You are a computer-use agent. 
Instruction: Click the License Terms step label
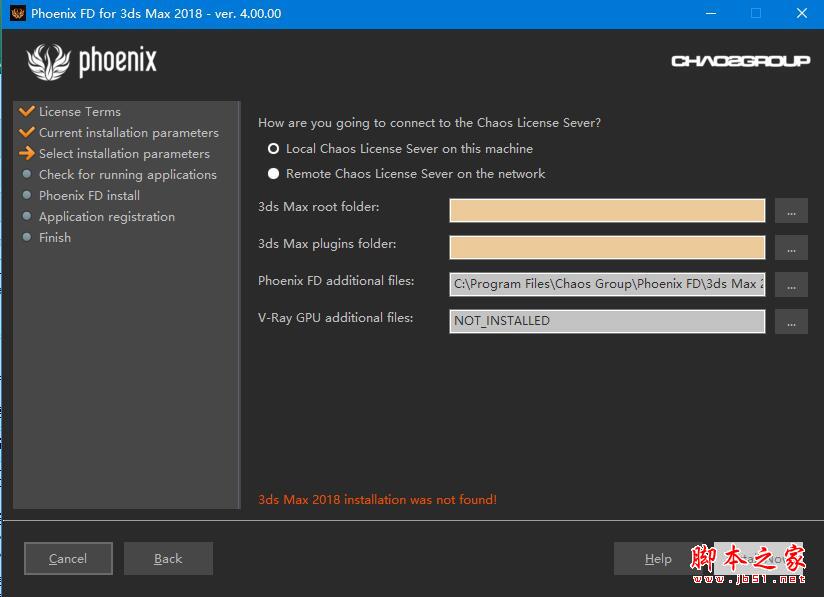tap(80, 111)
